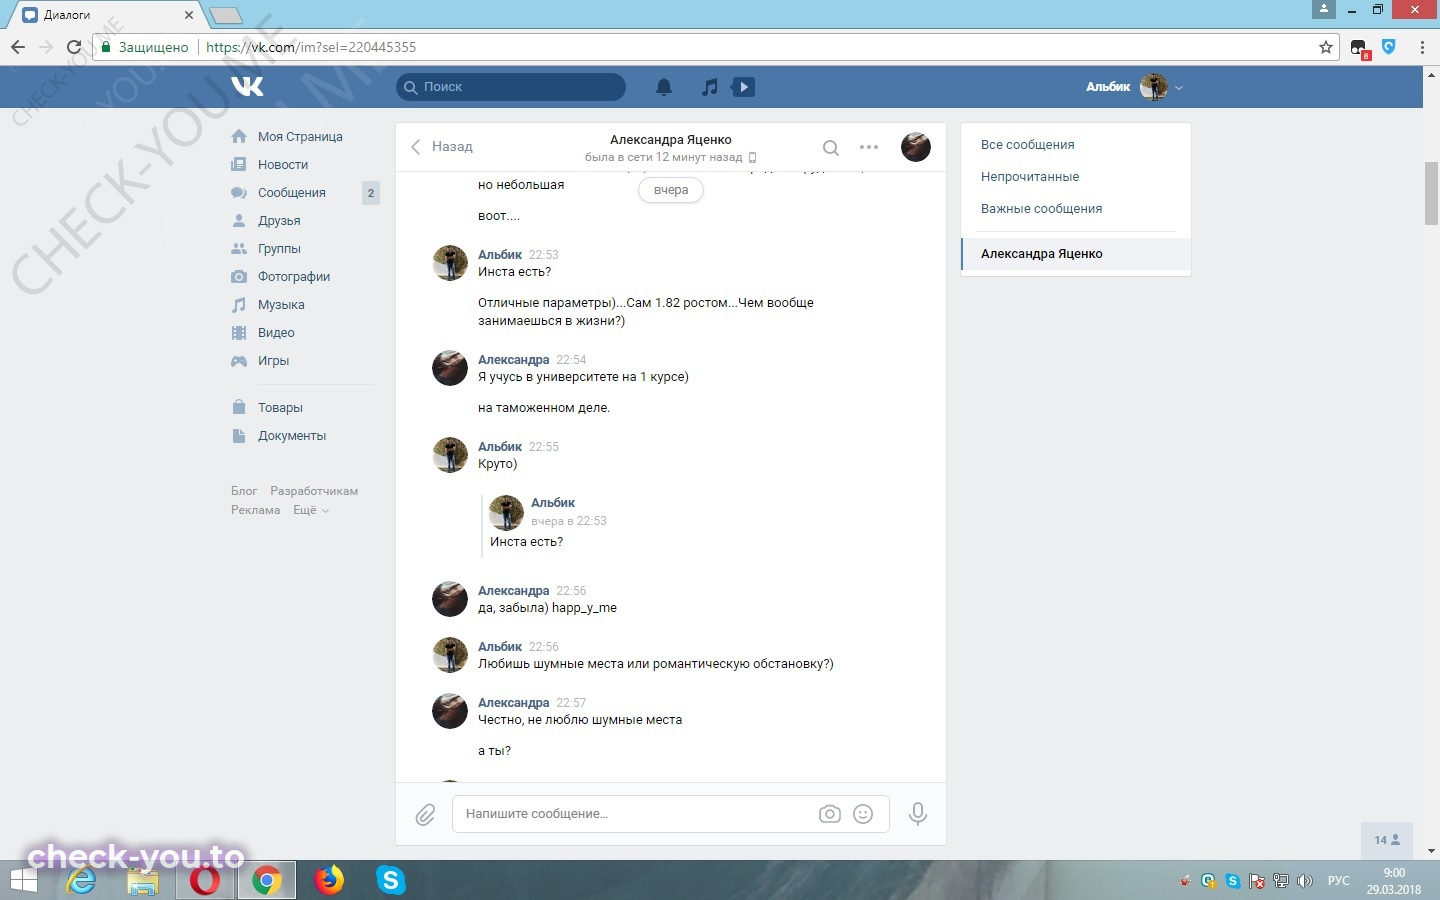
Task: Click the online friends counter 14
Action: coord(1387,840)
